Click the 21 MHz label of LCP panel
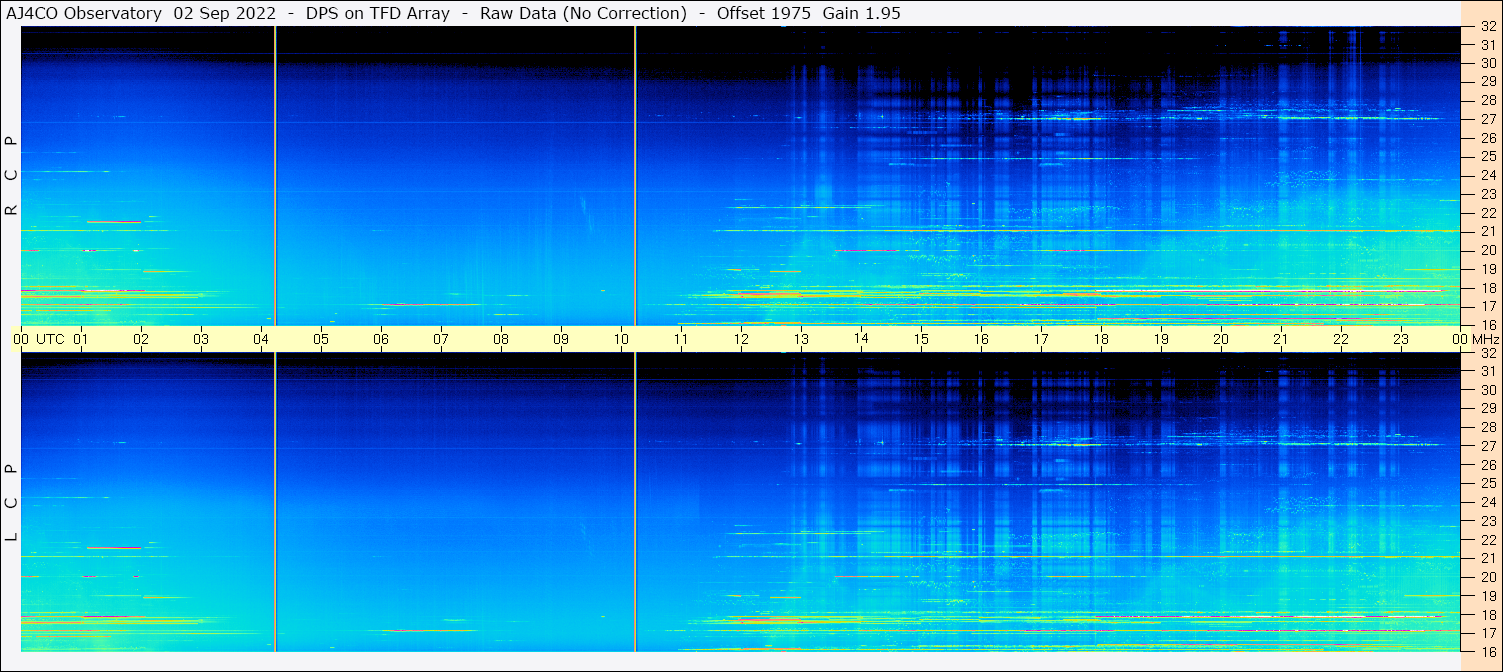This screenshot has height=672, width=1503. [1488, 559]
